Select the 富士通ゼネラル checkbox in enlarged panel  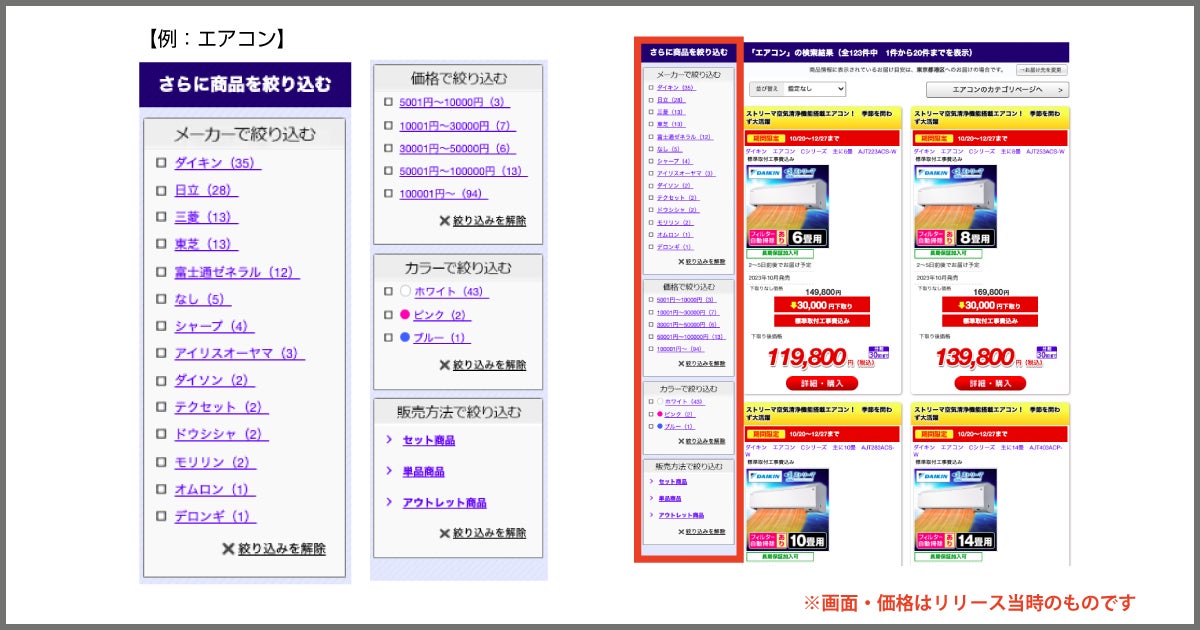tap(161, 272)
